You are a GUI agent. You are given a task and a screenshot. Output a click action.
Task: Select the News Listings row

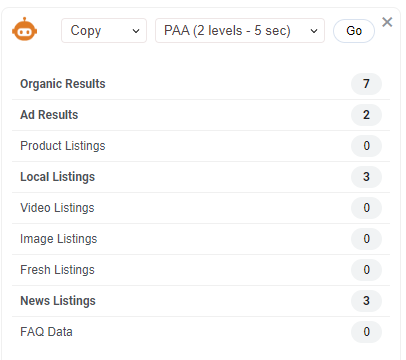pyautogui.click(x=201, y=301)
